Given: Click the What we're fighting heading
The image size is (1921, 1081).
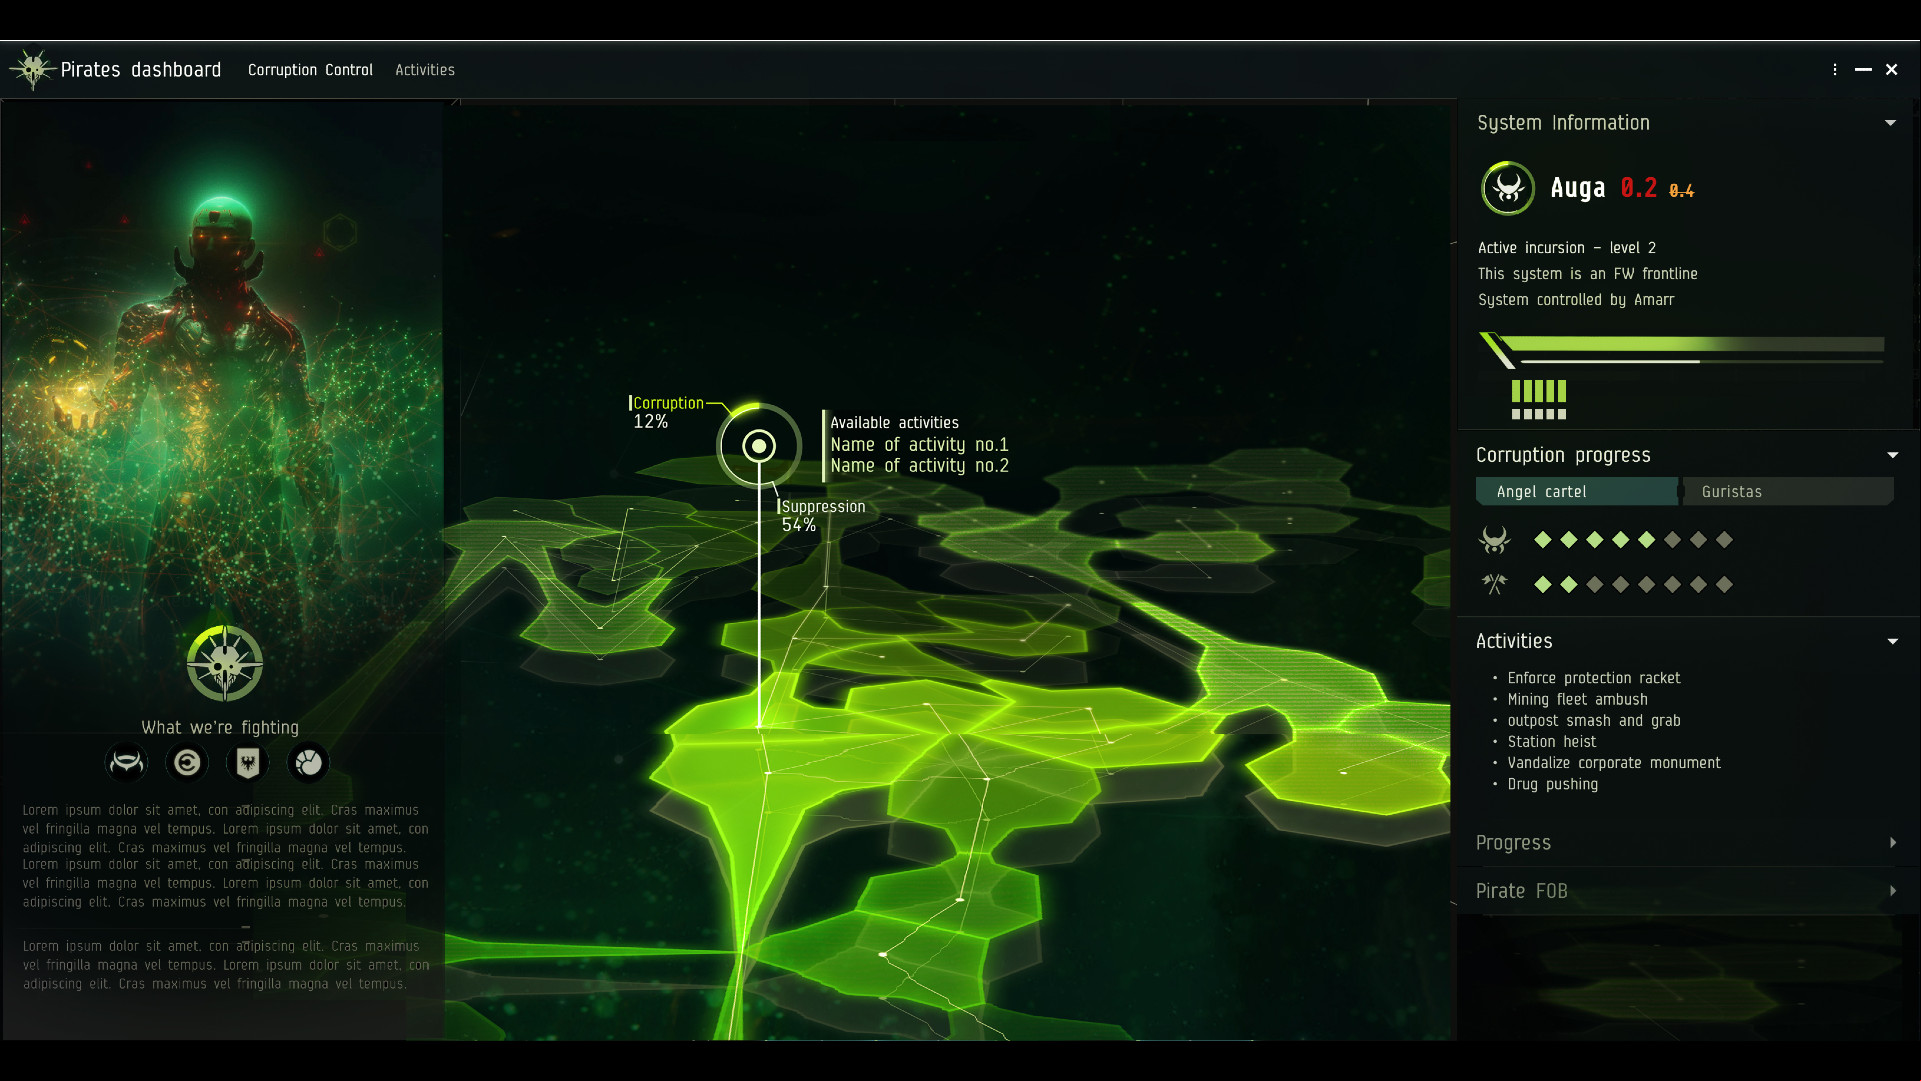Looking at the screenshot, I should (220, 728).
